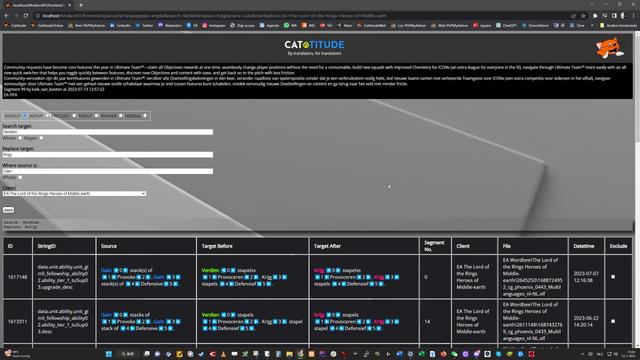
Task: Select the fifth language pair radio option
Action: [120, 116]
